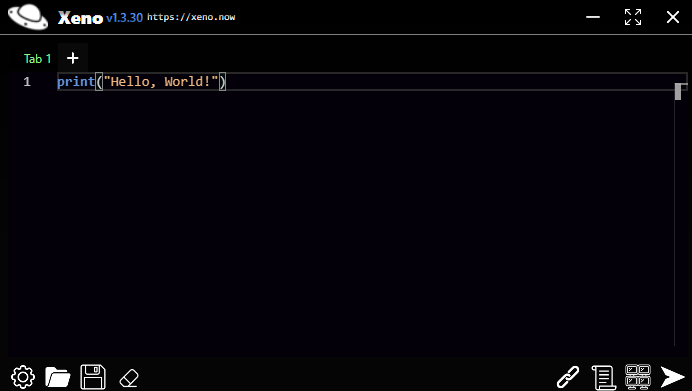
Task: Open the script list scroll icon
Action: pos(603,377)
